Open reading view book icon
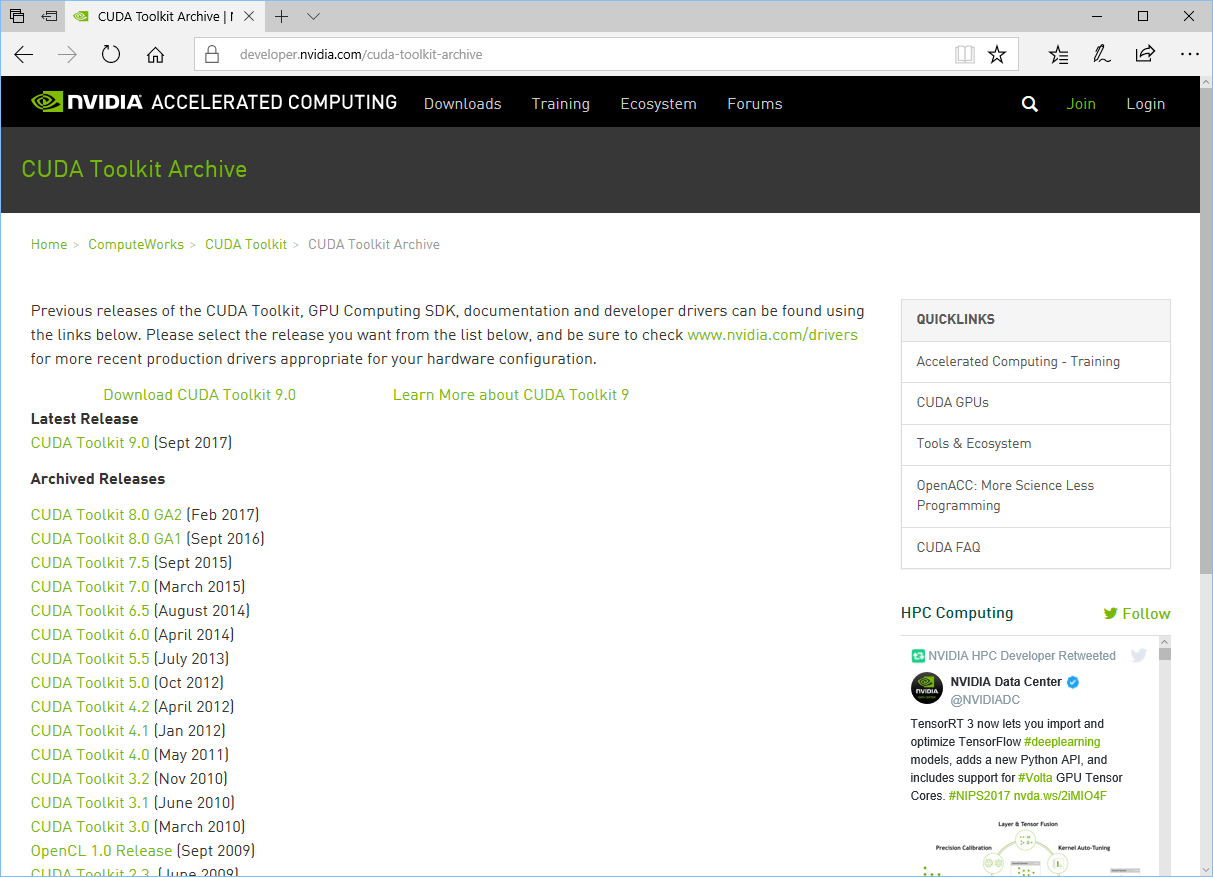The width and height of the screenshot is (1213, 877). (x=964, y=55)
